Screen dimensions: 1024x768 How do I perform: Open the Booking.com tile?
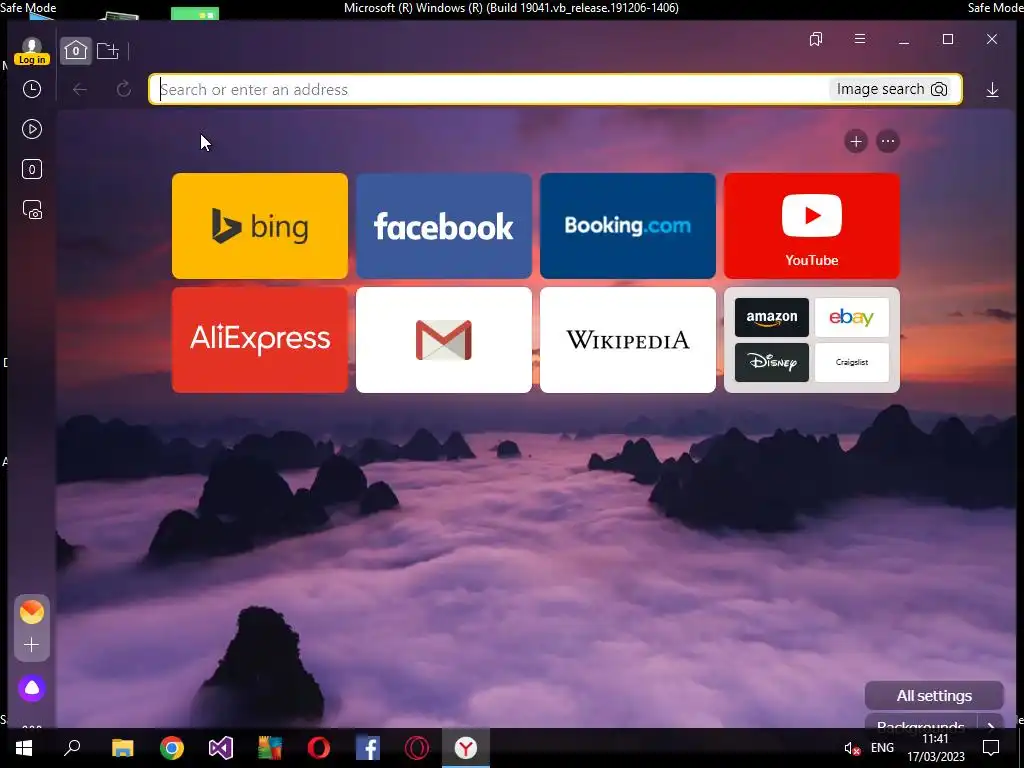pyautogui.click(x=628, y=226)
